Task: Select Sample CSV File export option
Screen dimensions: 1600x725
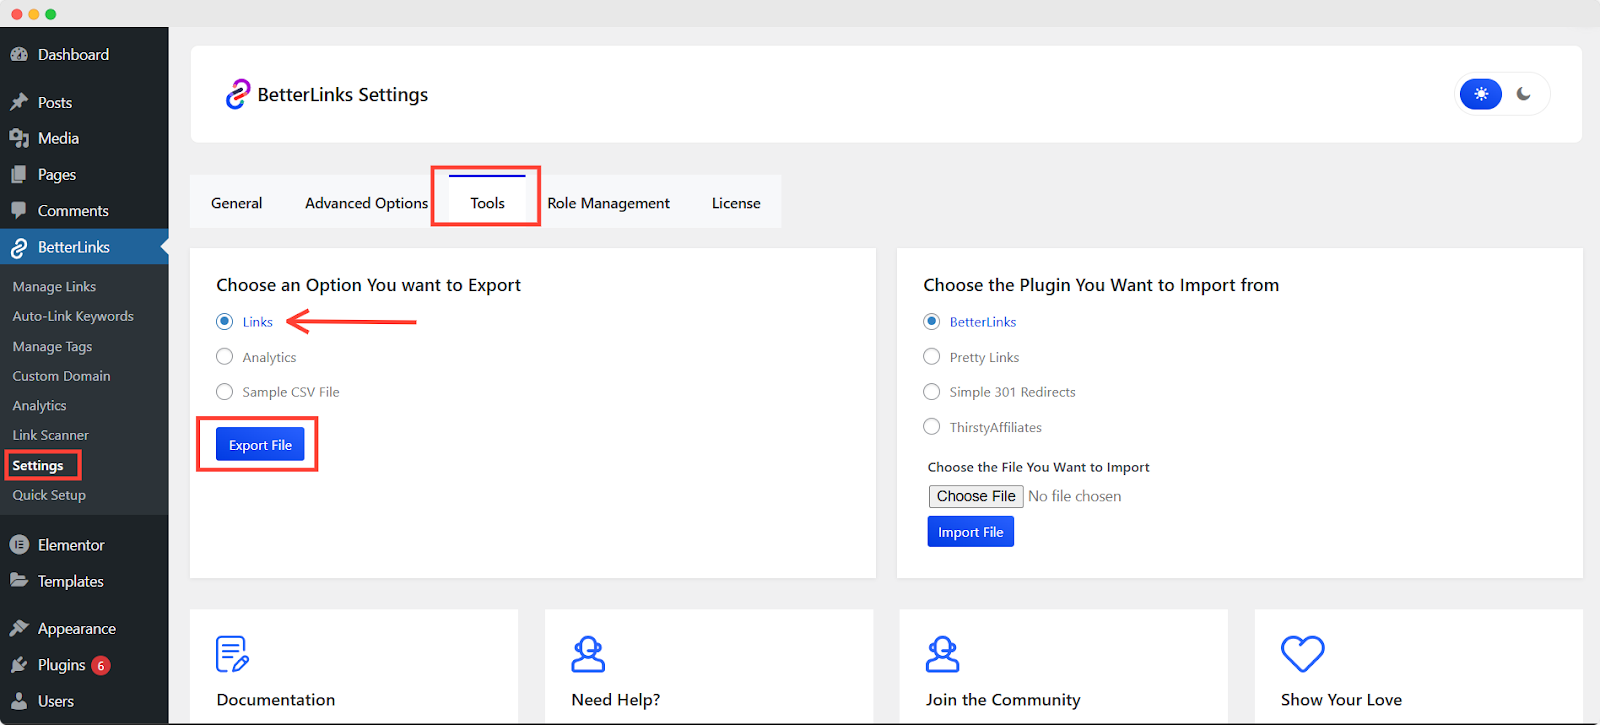Action: click(225, 392)
